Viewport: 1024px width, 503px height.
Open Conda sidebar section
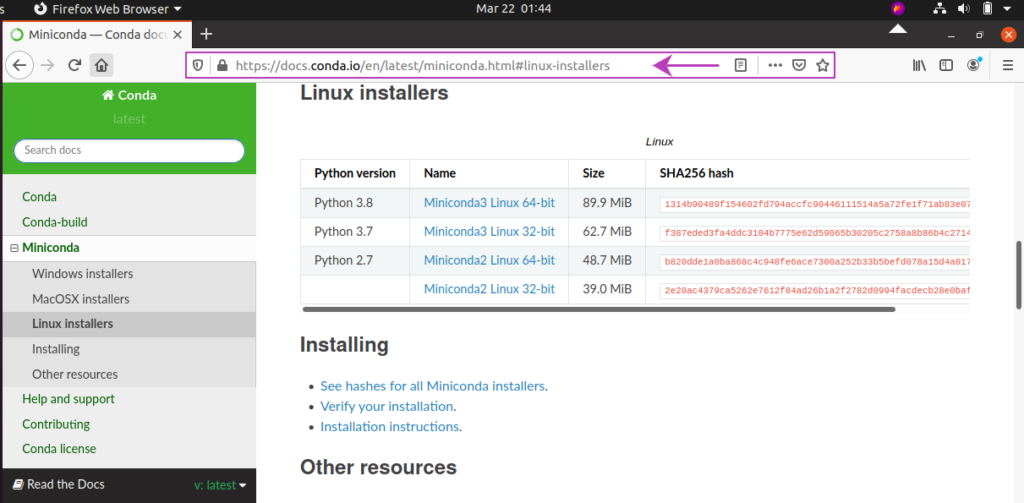[39, 197]
